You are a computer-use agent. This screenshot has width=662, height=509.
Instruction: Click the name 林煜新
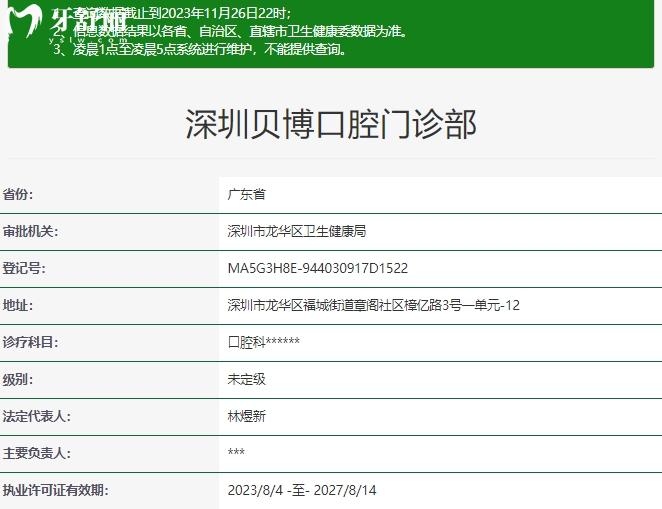(x=247, y=416)
